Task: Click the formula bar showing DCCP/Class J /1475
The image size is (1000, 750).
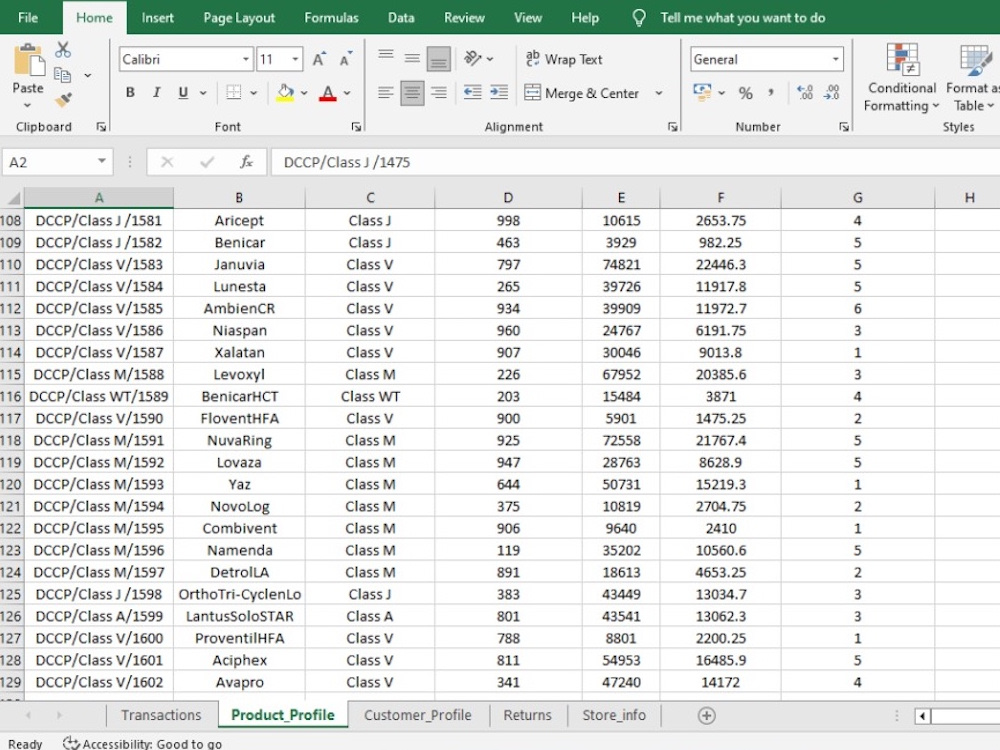Action: pos(635,162)
